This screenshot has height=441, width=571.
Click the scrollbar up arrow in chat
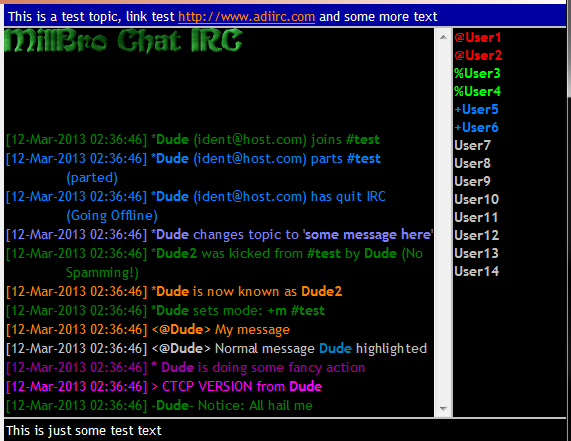pyautogui.click(x=443, y=37)
